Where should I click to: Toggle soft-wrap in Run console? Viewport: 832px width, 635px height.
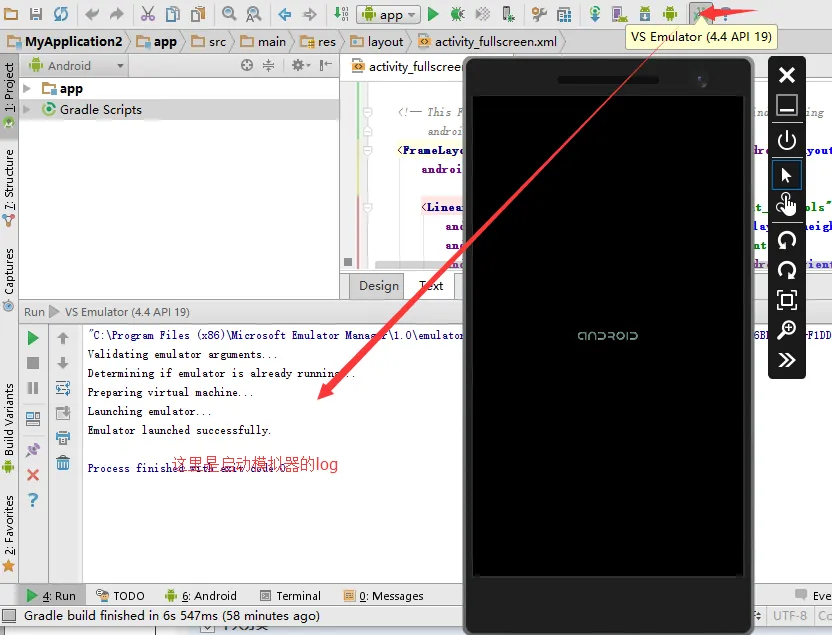coord(63,387)
